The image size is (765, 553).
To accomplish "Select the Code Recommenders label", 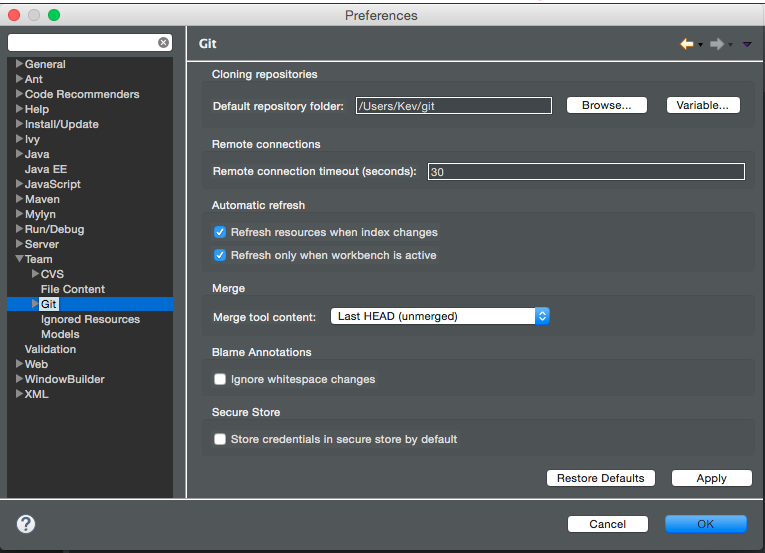I will (82, 94).
